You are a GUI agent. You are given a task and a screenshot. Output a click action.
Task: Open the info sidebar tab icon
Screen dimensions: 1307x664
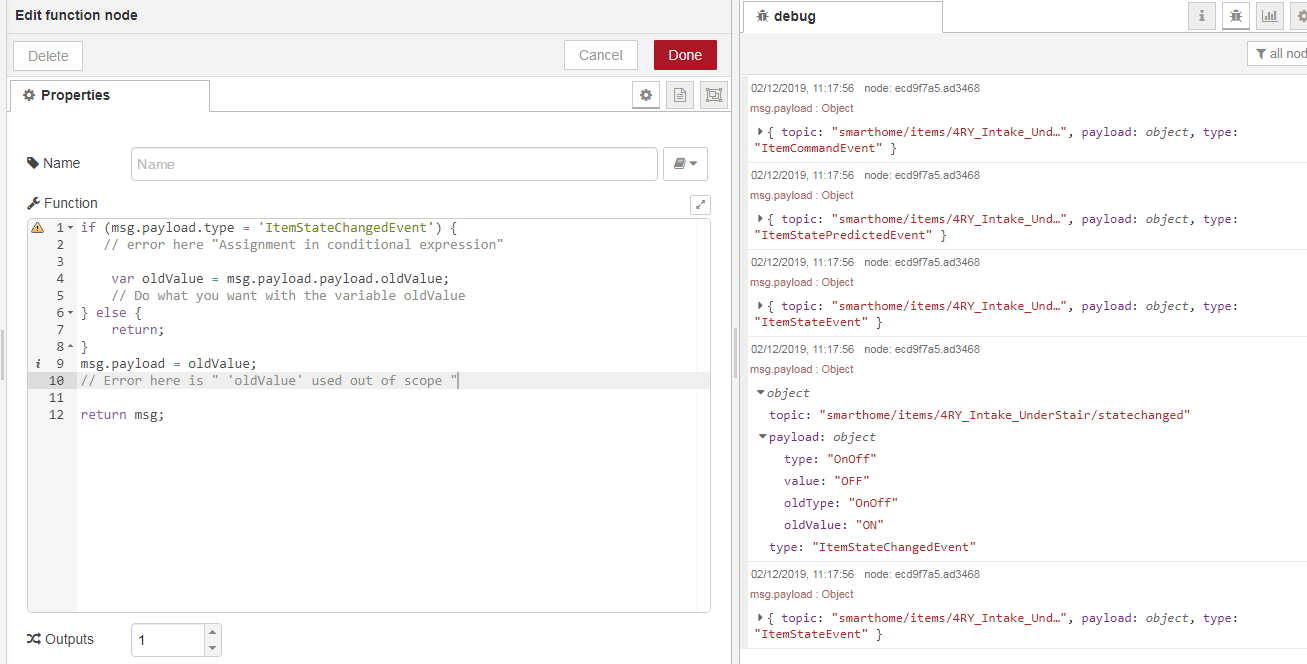(1202, 16)
